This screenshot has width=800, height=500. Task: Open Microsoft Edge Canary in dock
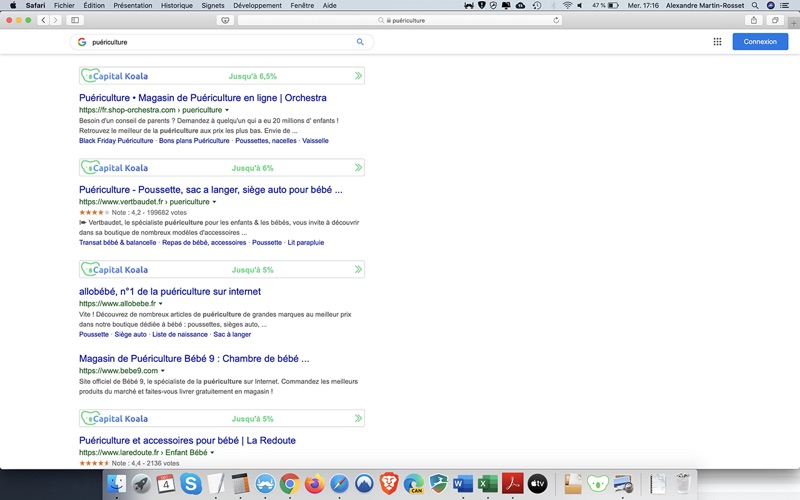coord(414,483)
